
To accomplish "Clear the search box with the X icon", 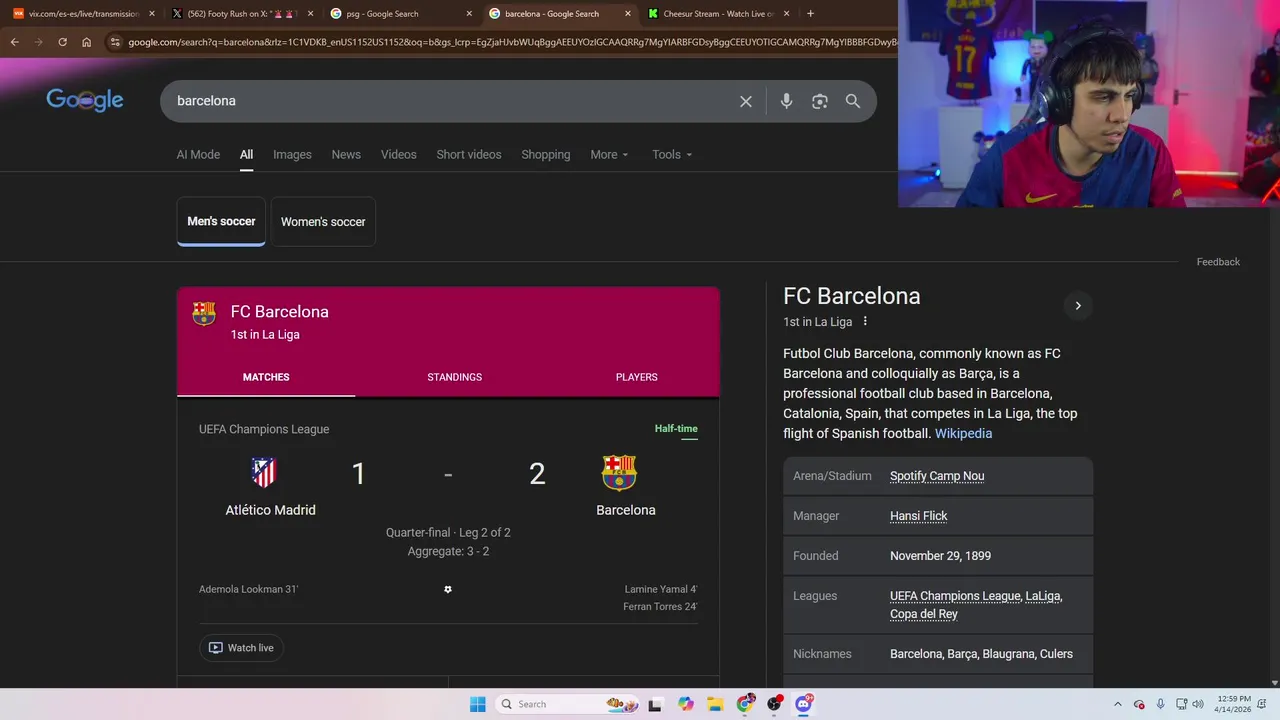I will point(746,101).
